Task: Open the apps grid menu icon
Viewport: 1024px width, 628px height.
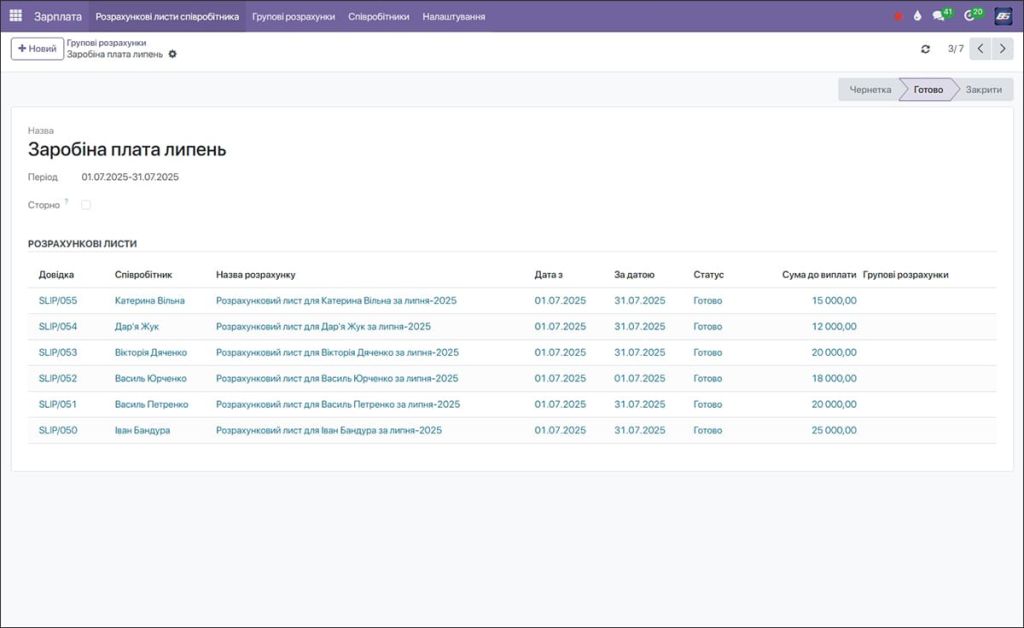Action: (14, 15)
